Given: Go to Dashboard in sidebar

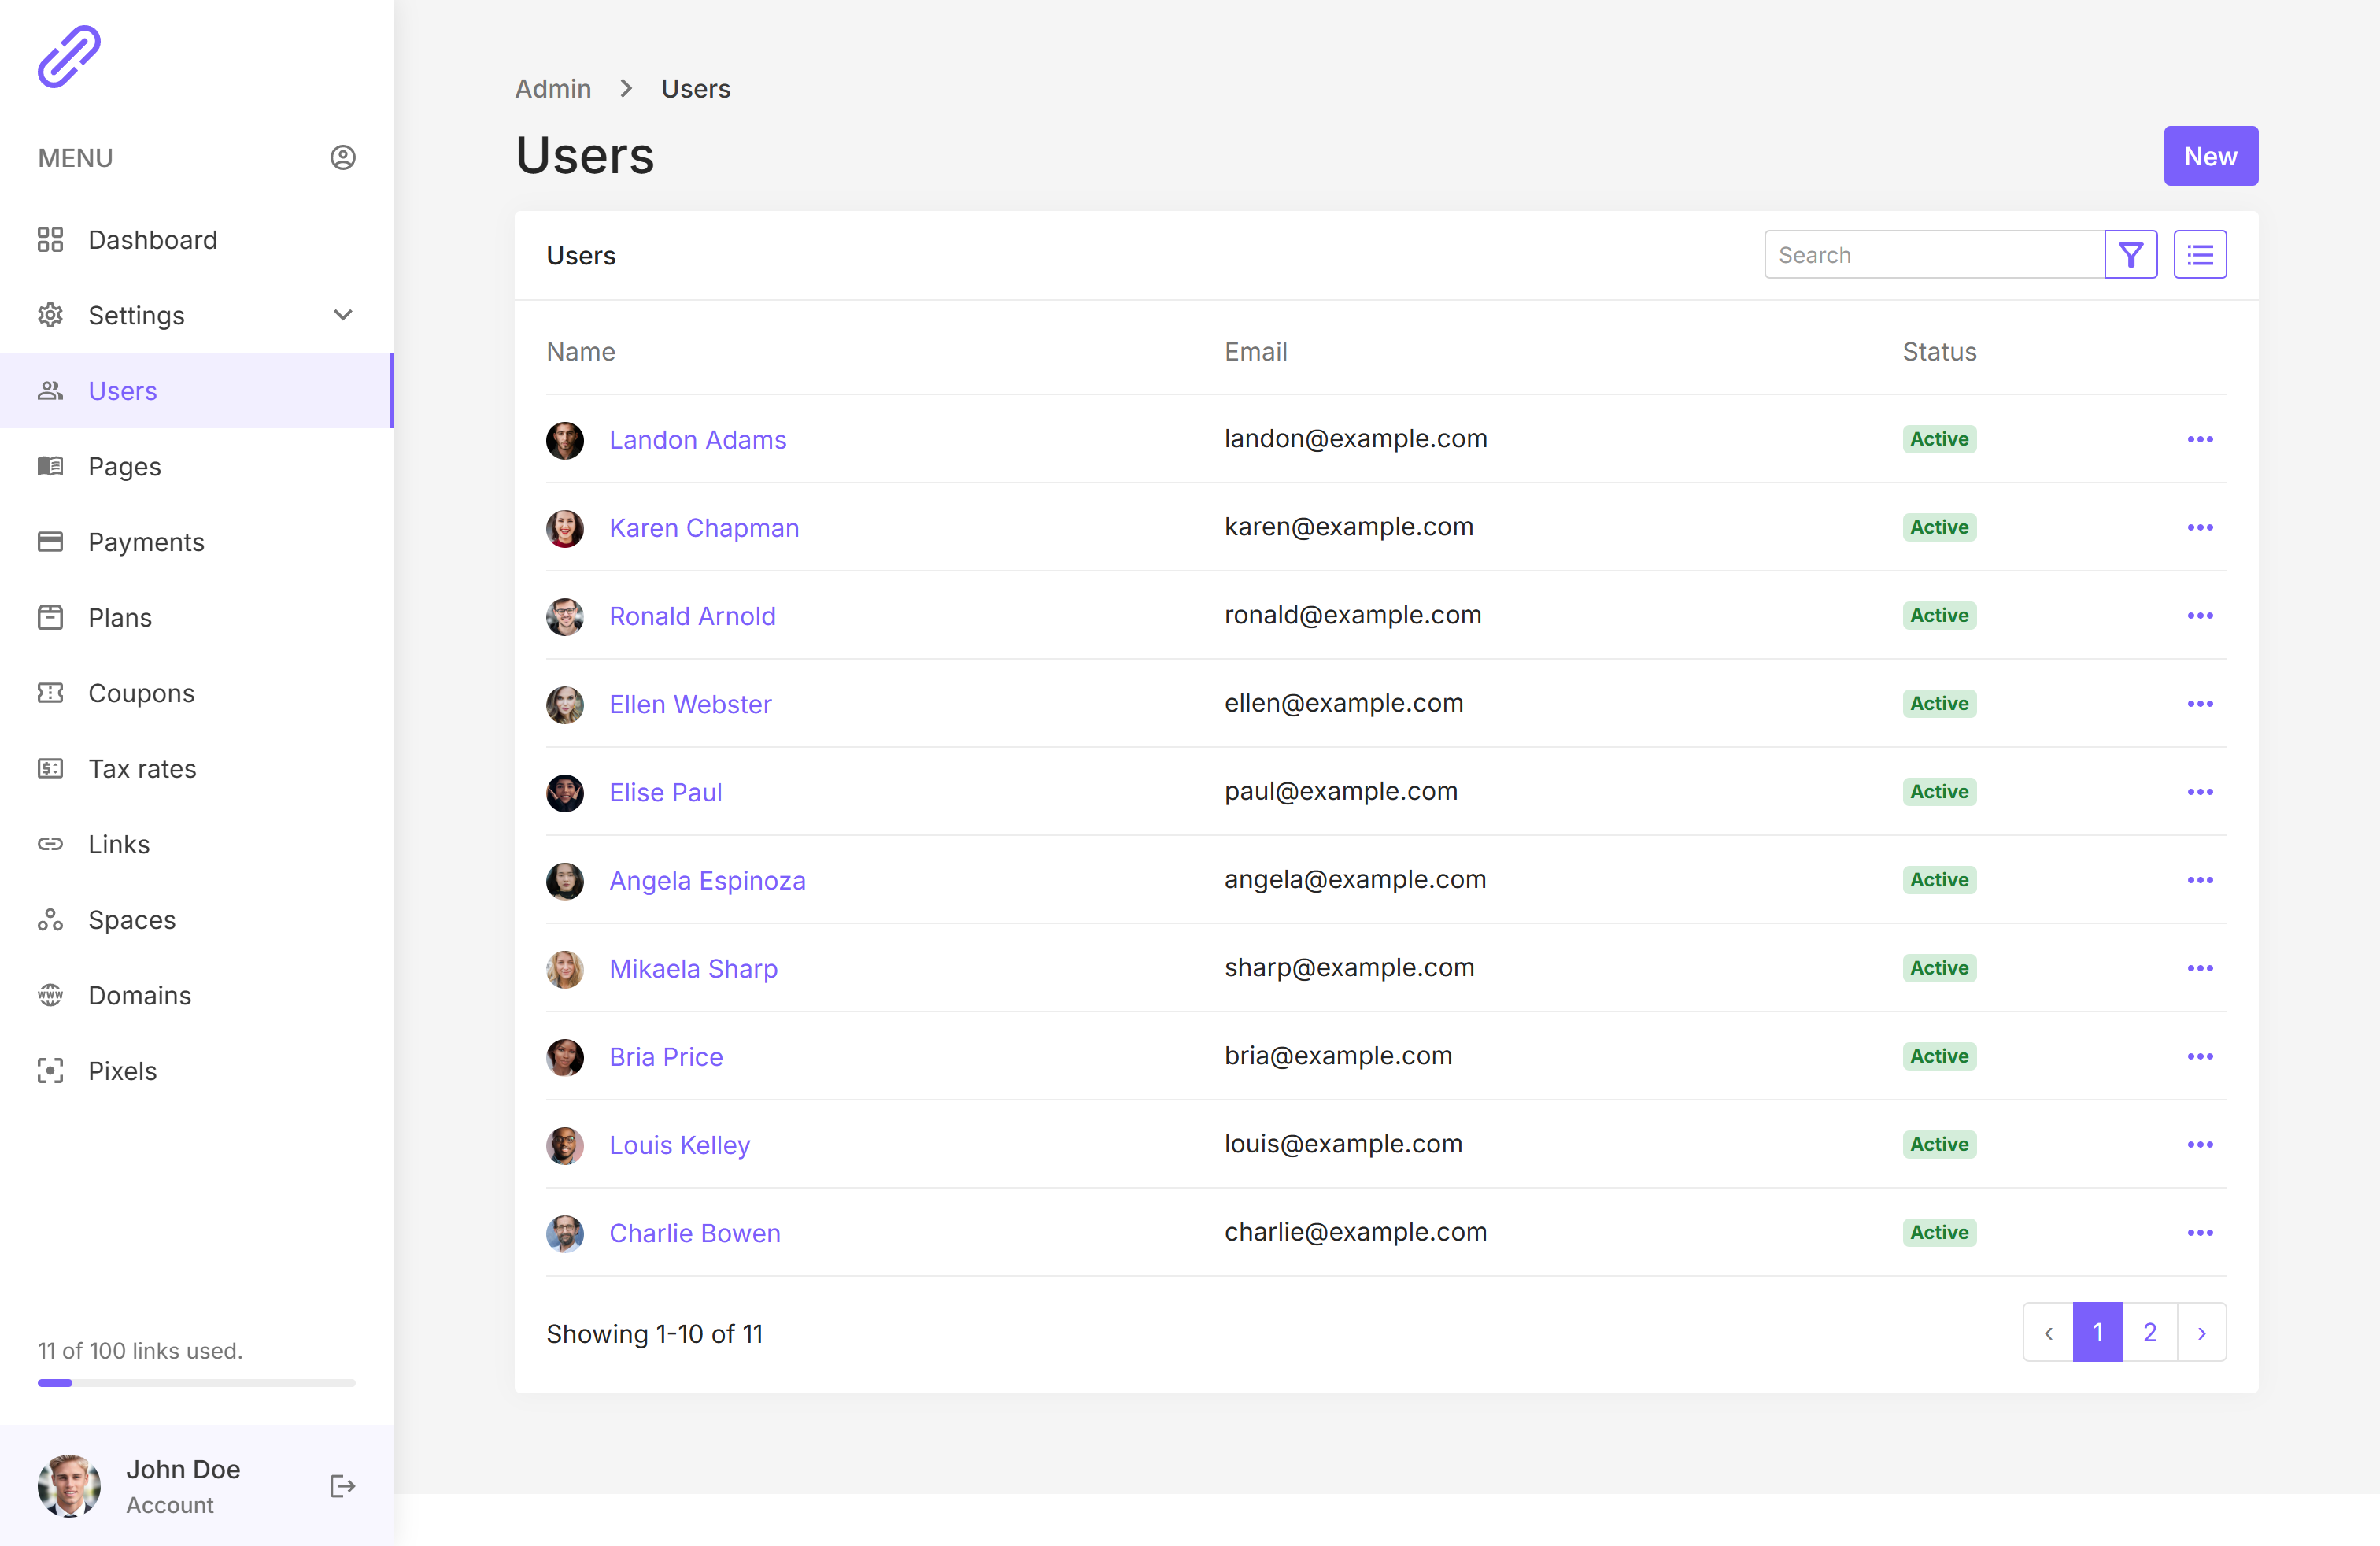Looking at the screenshot, I should (152, 240).
